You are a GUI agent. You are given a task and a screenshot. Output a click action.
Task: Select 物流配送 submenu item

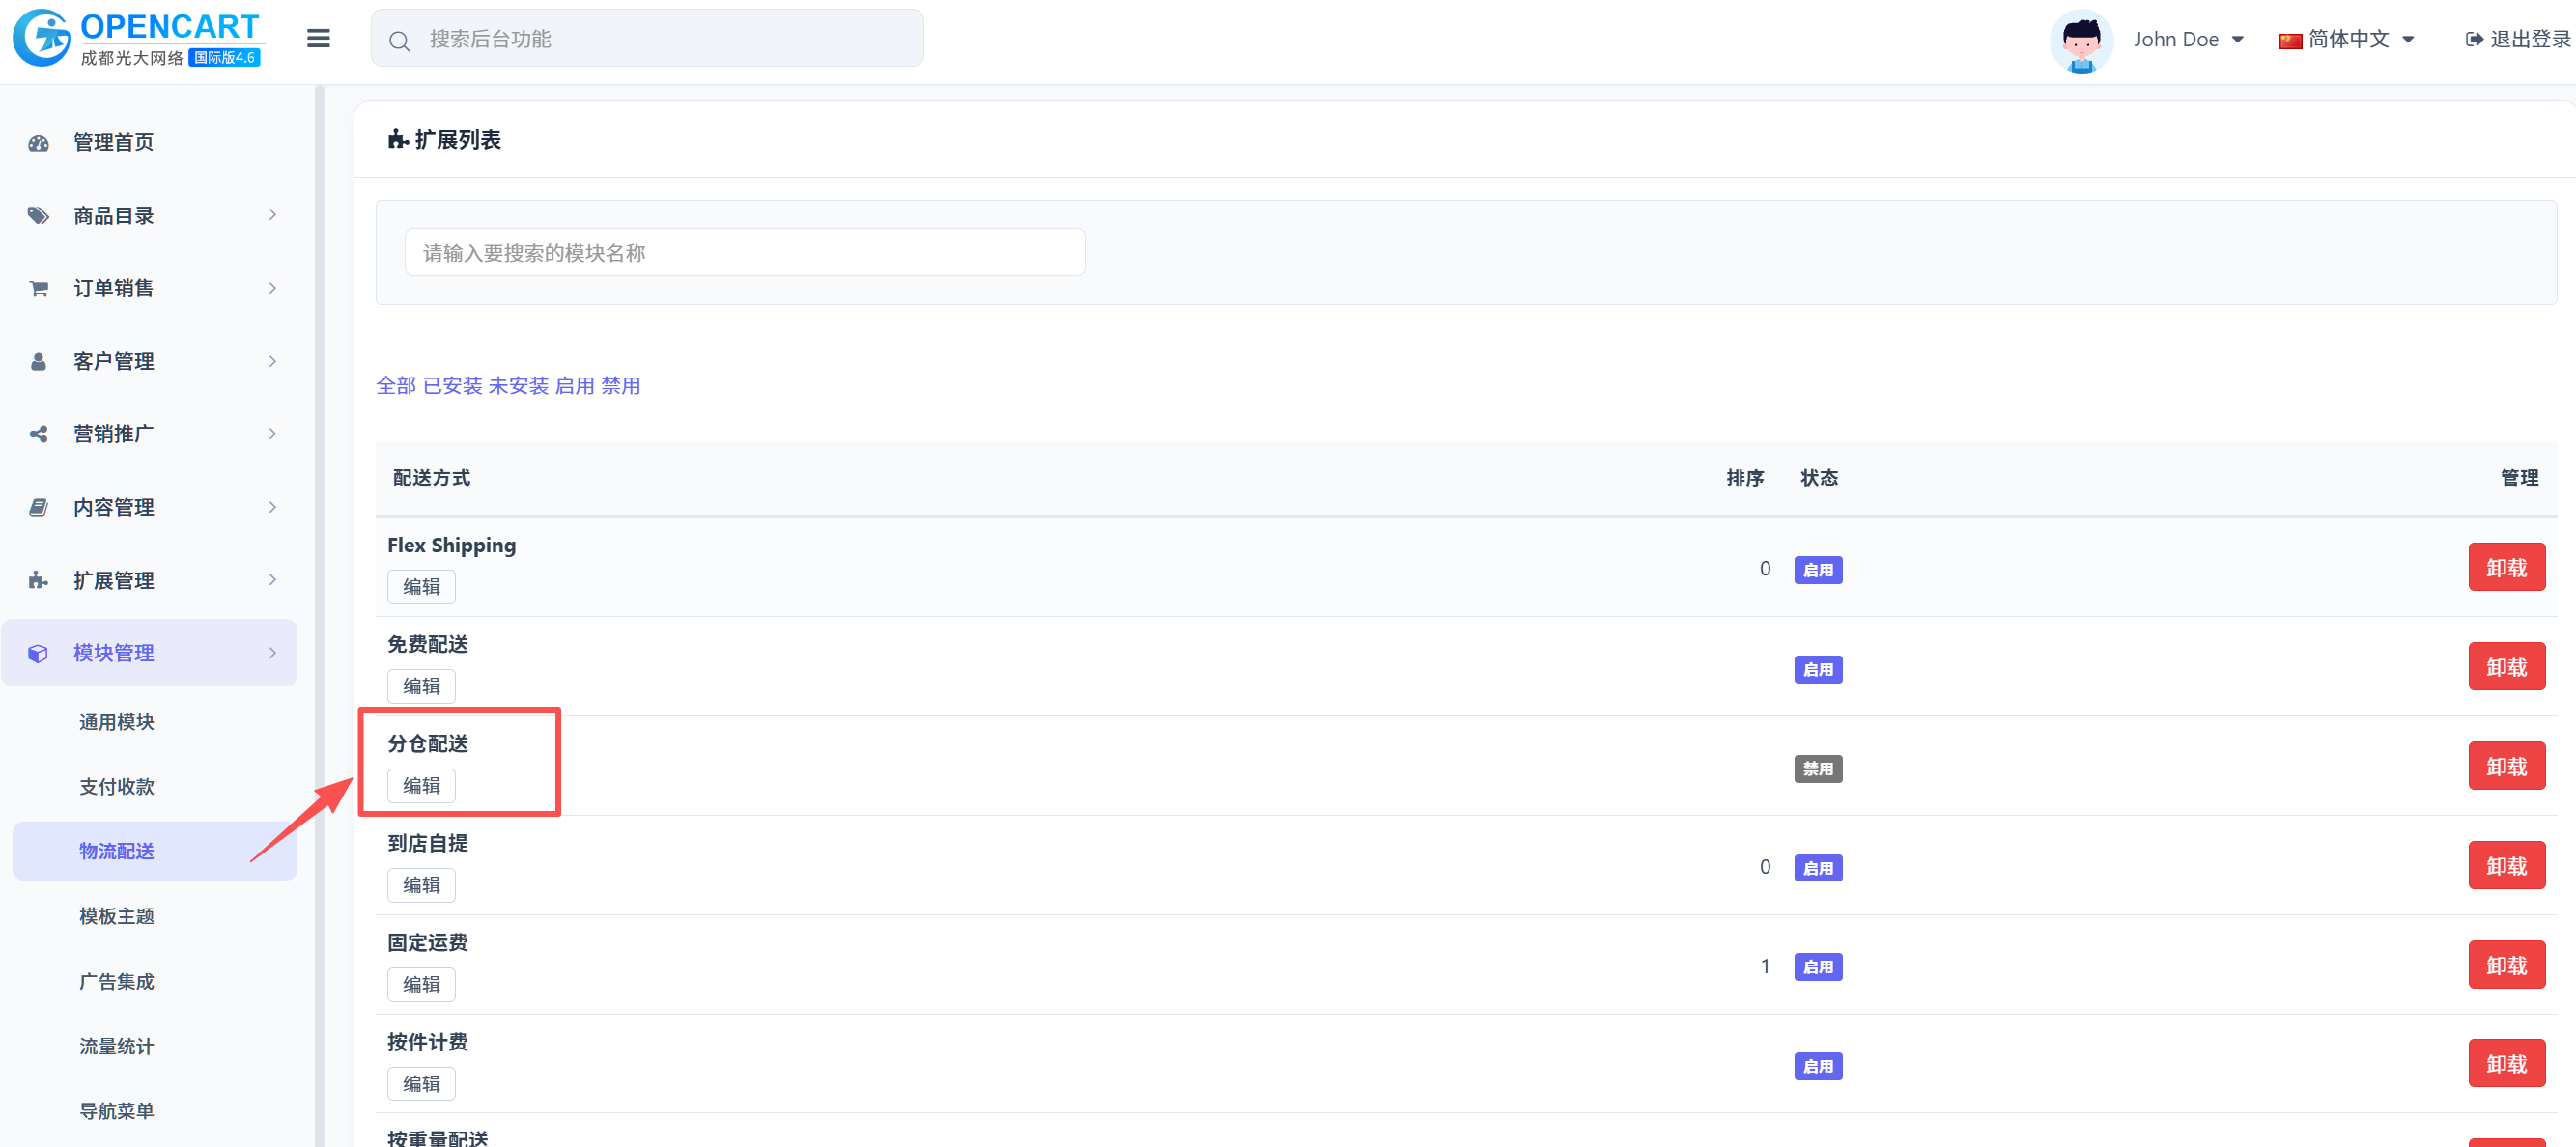pos(155,851)
